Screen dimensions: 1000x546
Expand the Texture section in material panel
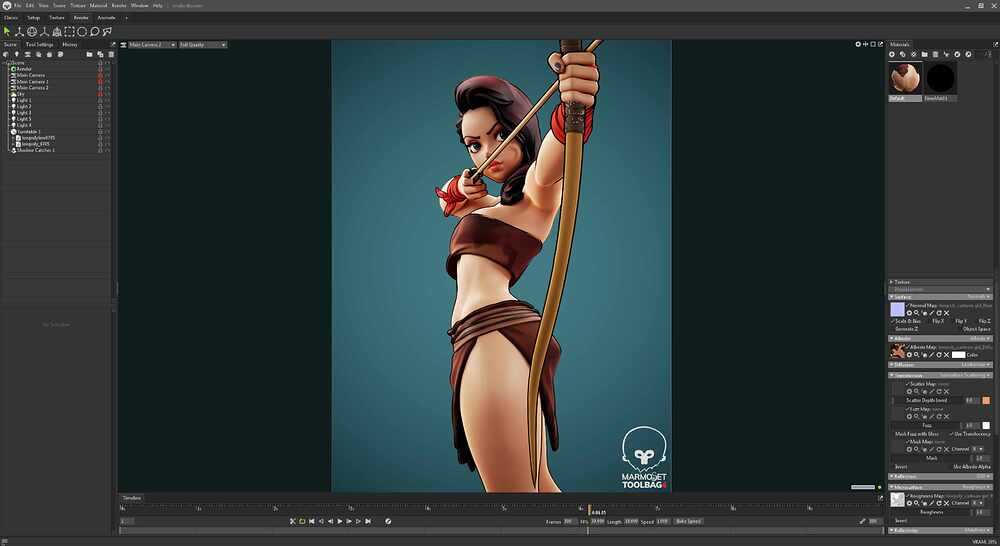click(892, 282)
